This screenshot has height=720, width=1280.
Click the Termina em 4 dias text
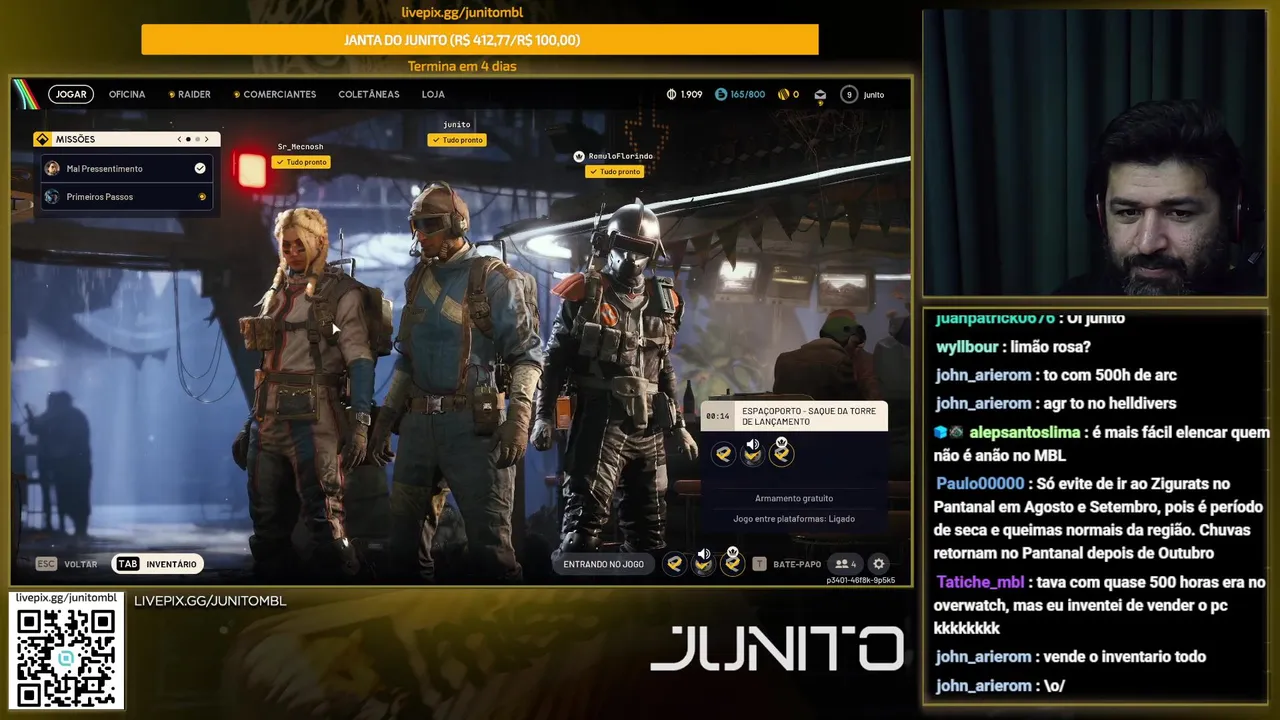click(x=462, y=66)
